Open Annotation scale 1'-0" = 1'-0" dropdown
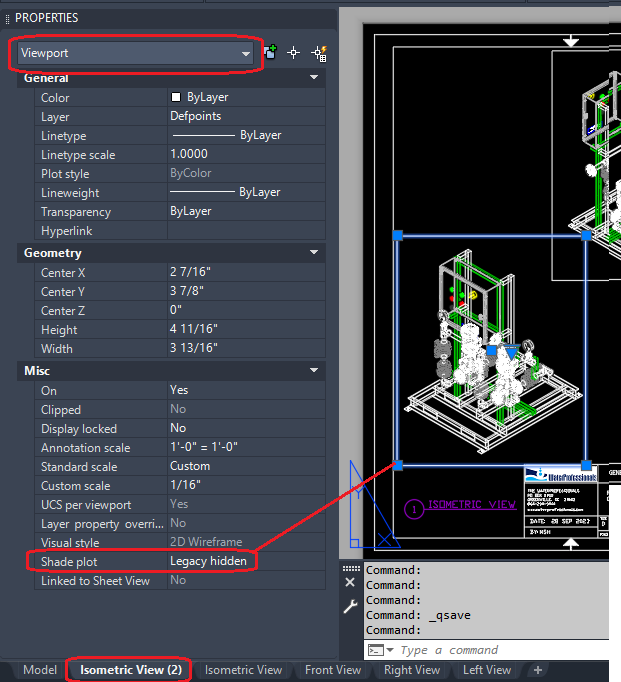The height and width of the screenshot is (682, 621). coord(246,447)
